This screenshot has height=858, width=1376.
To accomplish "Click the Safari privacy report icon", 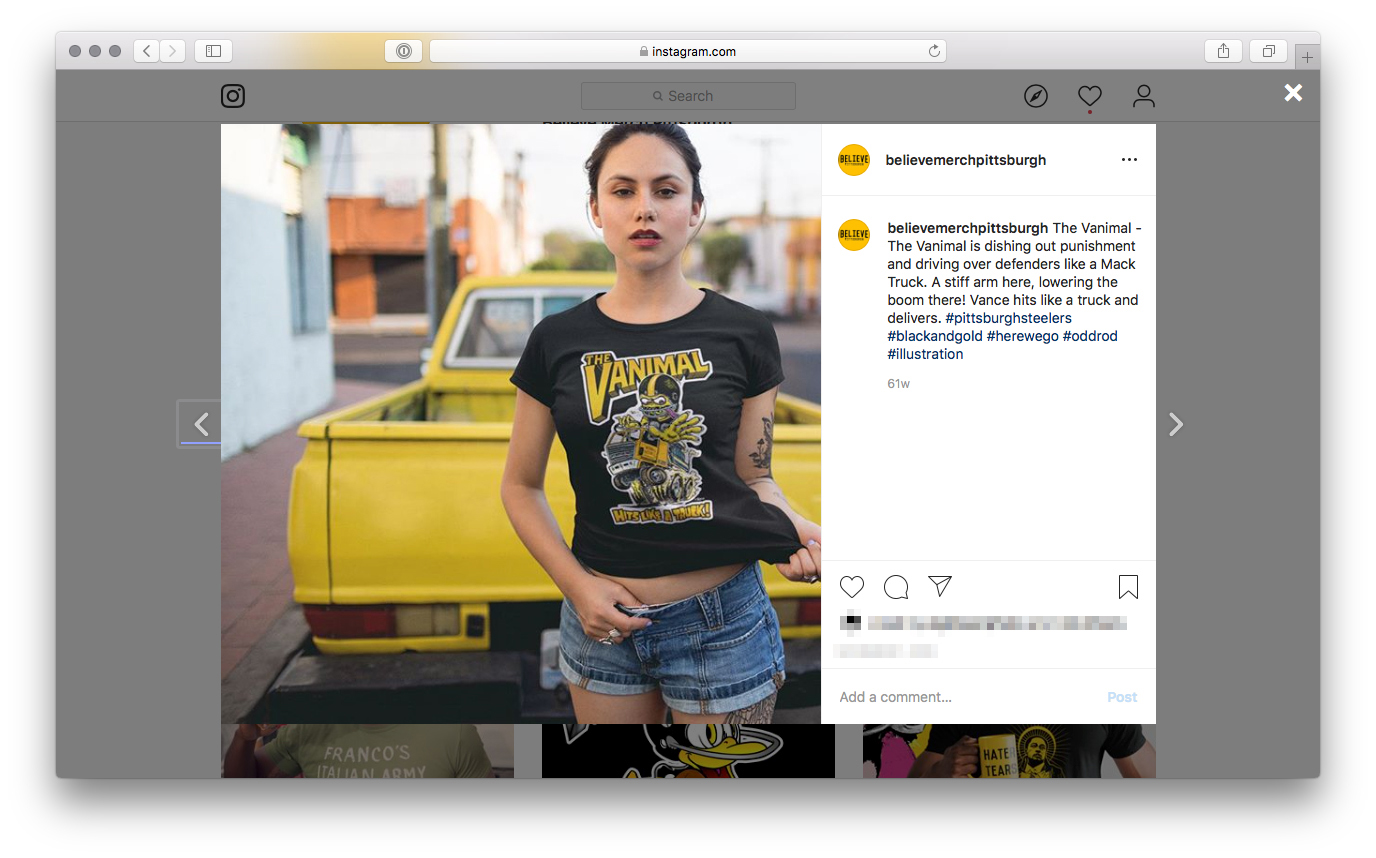I will pyautogui.click(x=403, y=51).
